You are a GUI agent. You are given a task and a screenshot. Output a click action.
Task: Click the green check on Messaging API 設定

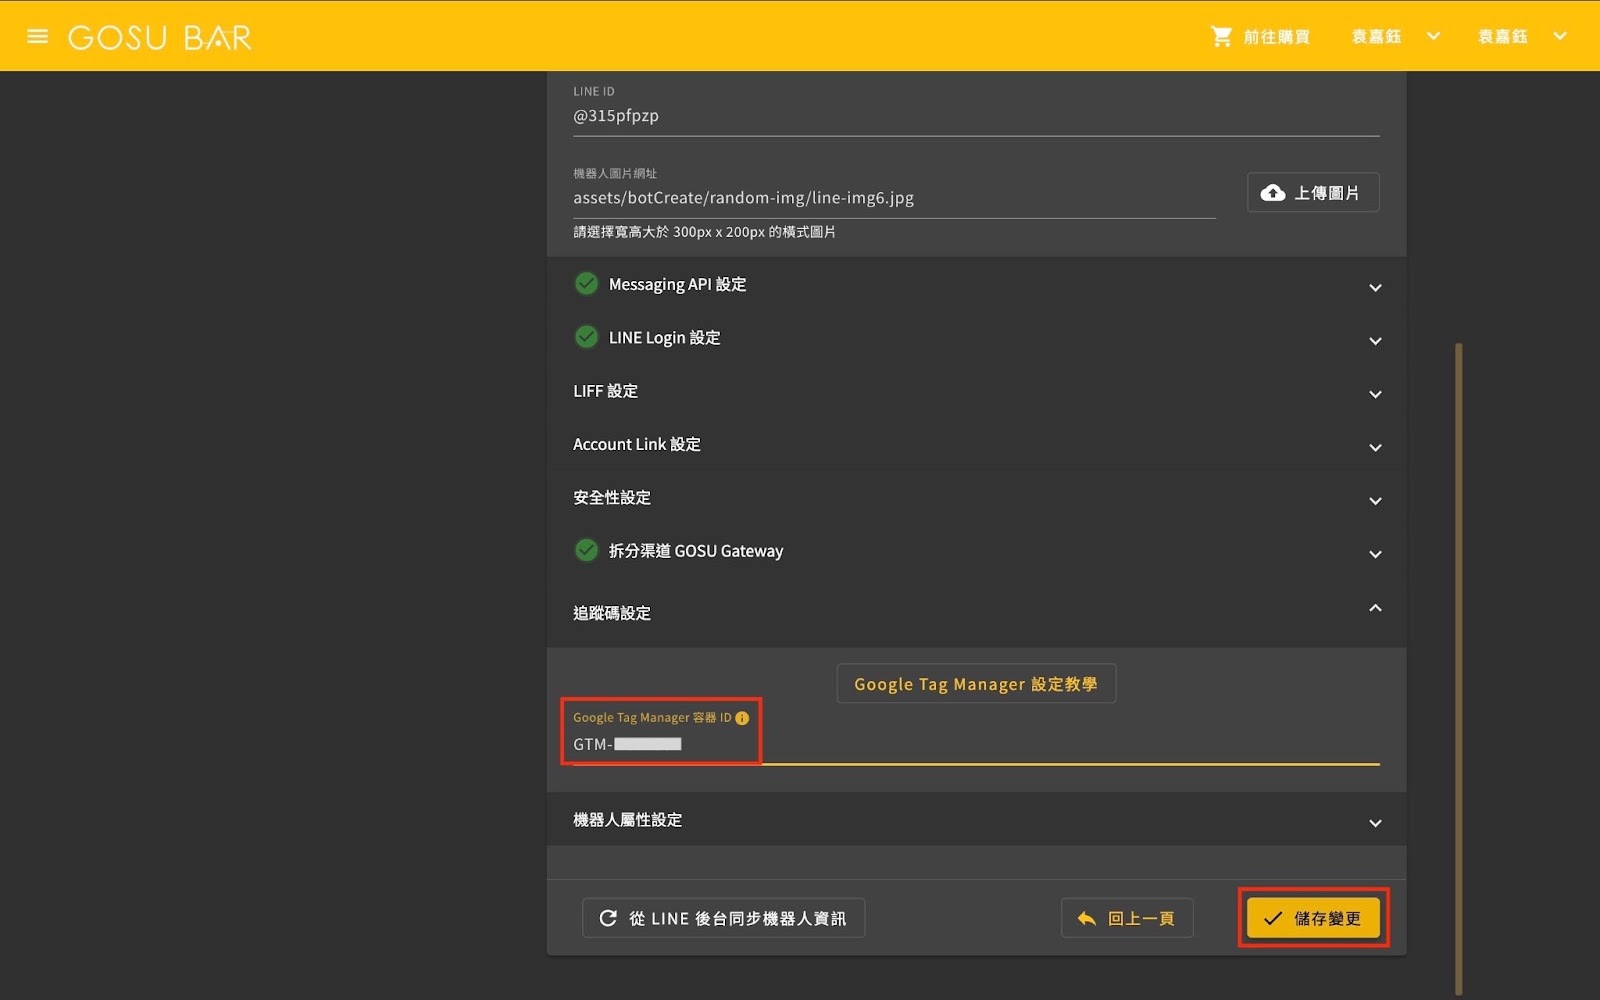(587, 284)
